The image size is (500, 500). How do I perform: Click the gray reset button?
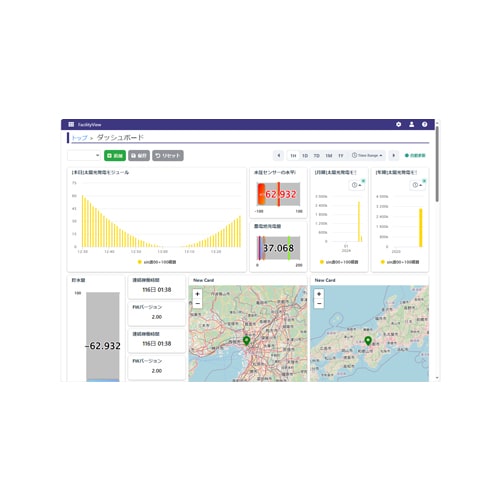(168, 156)
